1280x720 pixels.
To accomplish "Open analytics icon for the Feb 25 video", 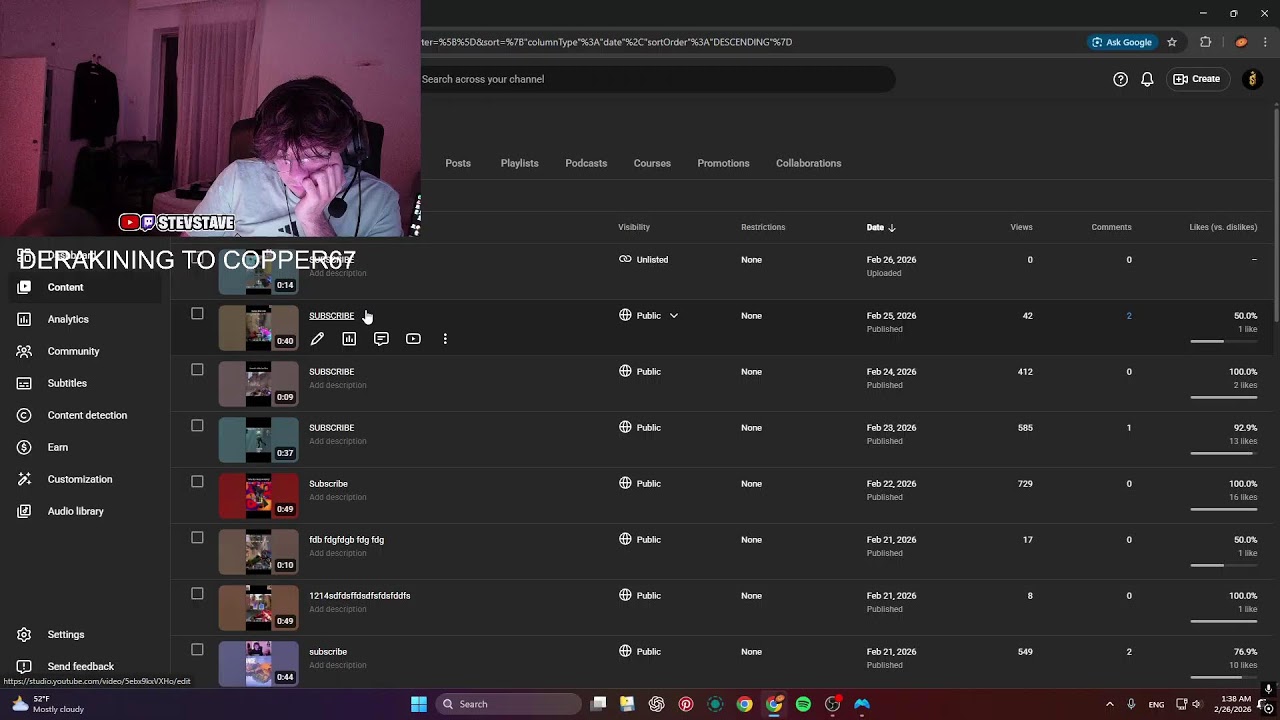I will click(349, 339).
